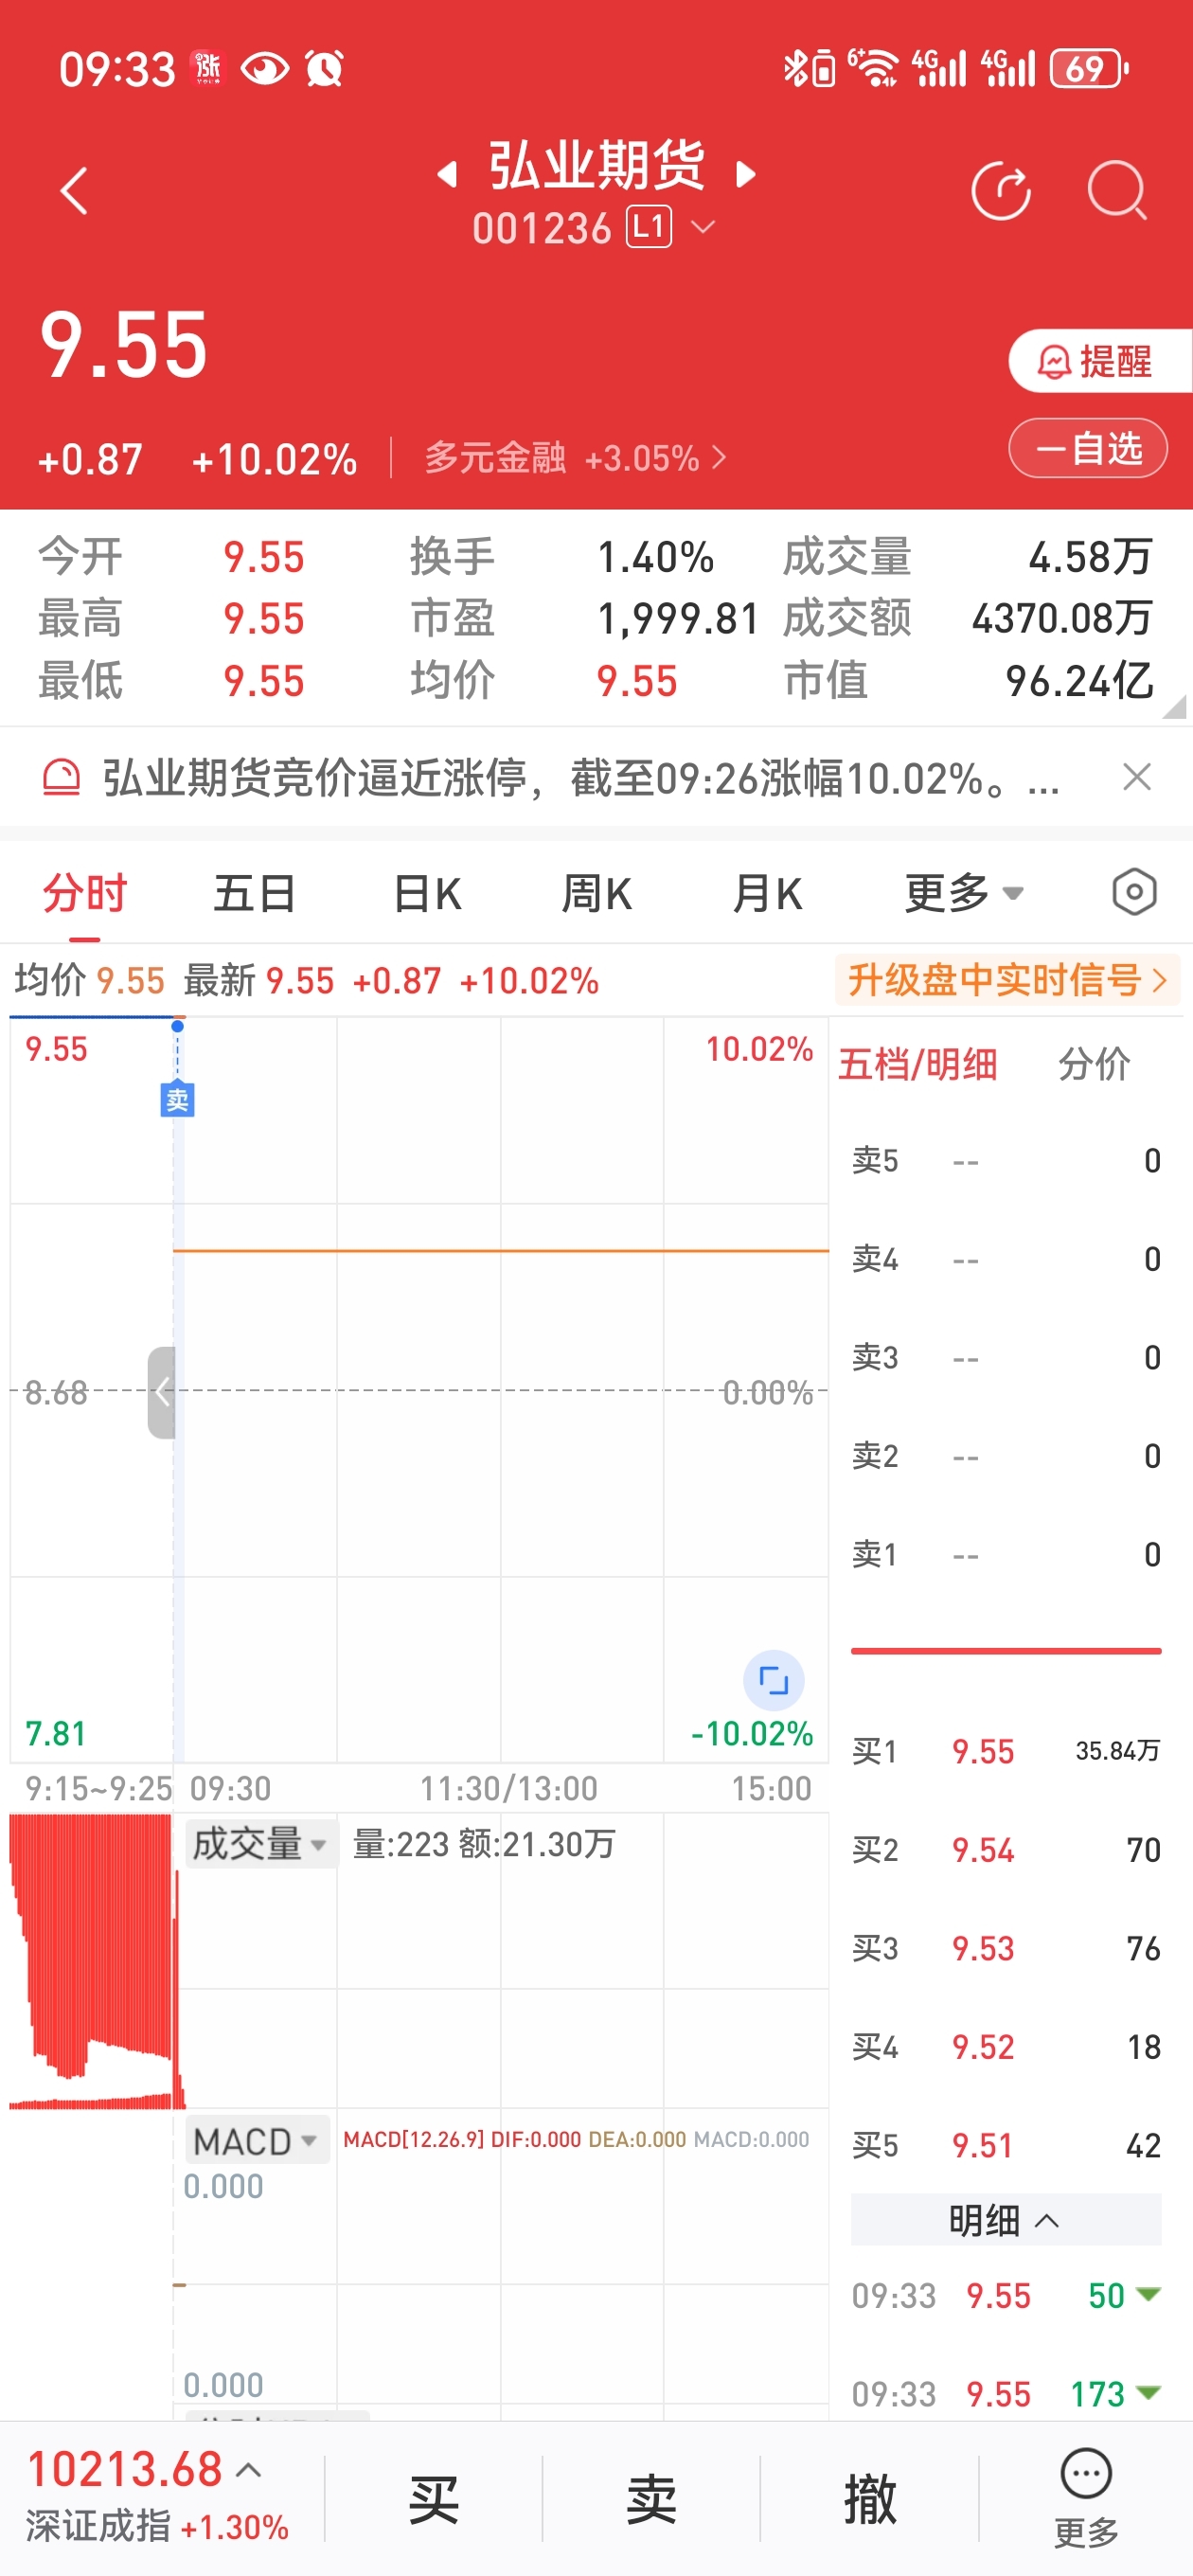Open the 更多 bottom menu icon
Viewport: 1193px width, 2576px height.
[1086, 2497]
